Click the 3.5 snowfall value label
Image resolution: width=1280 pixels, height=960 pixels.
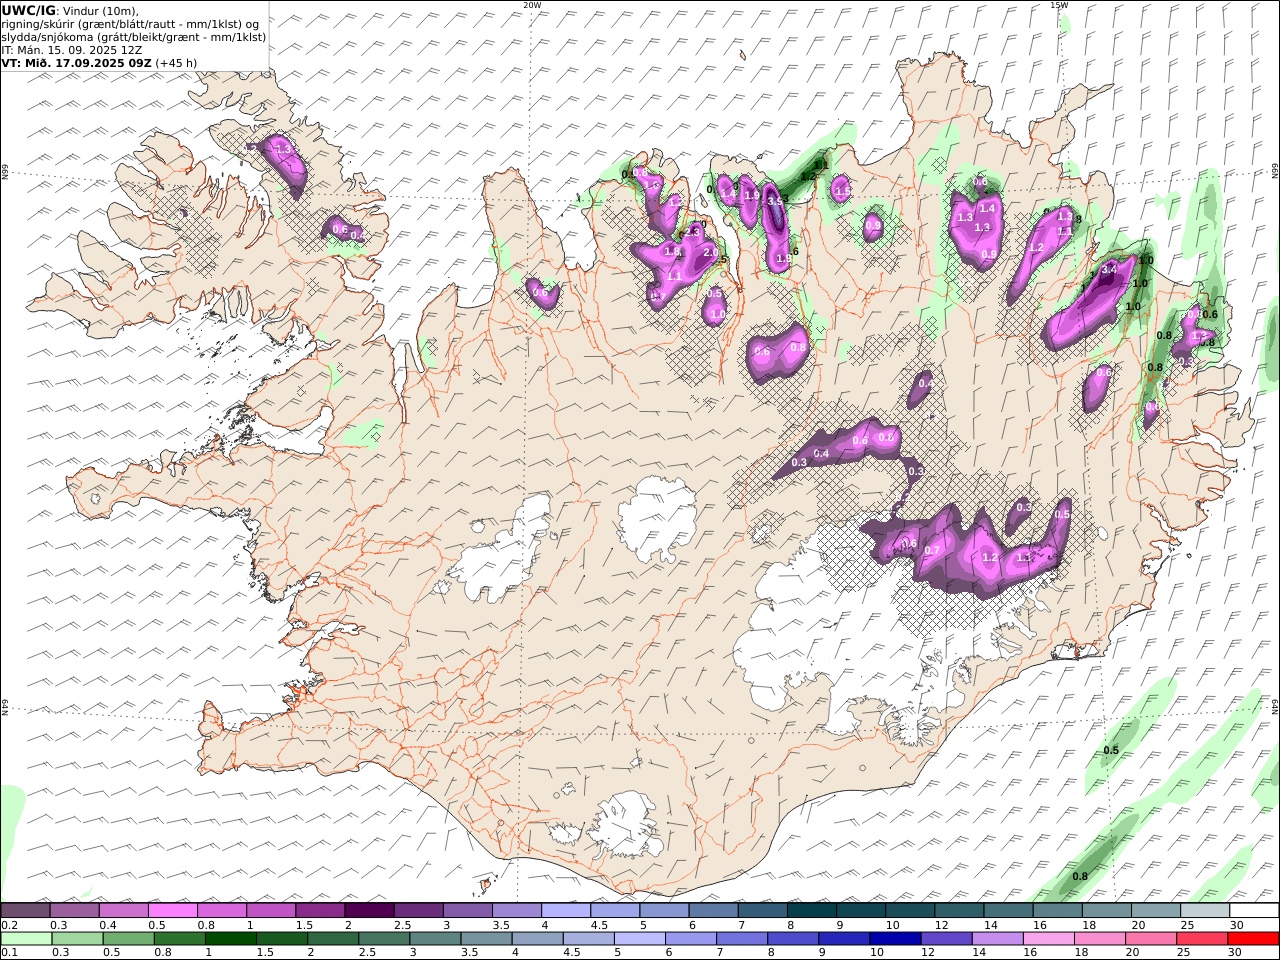click(775, 201)
